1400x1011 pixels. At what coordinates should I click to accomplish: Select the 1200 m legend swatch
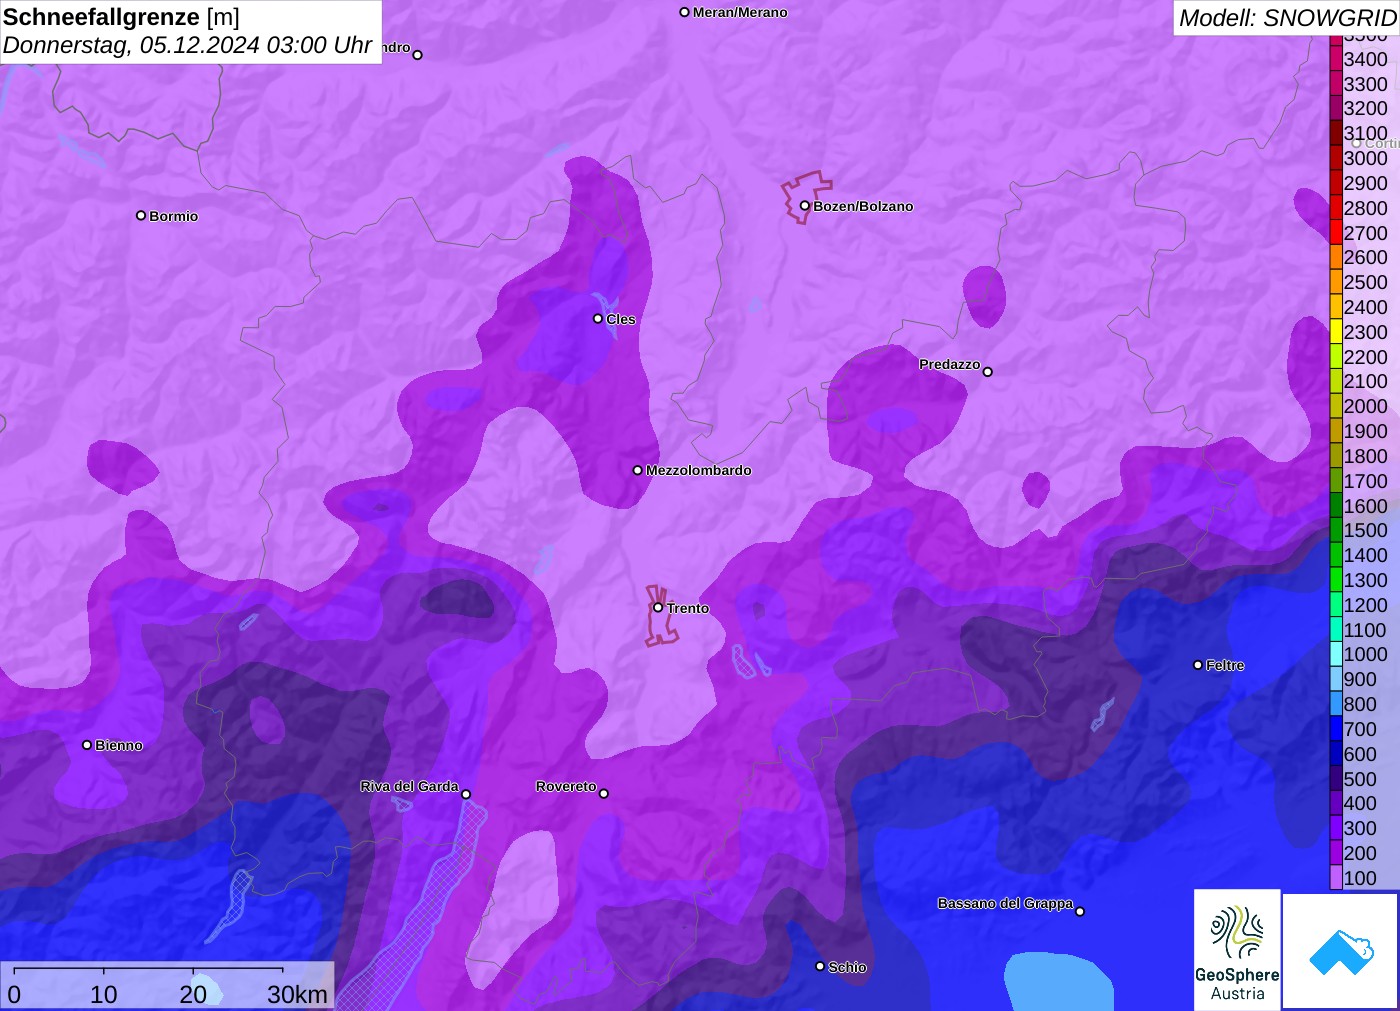click(x=1336, y=605)
